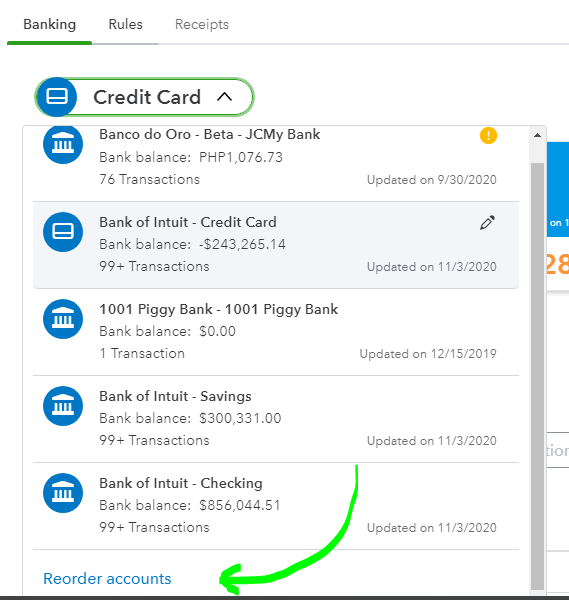Viewport: 569px width, 600px height.
Task: Click the pencil edit icon for Credit Card
Action: click(x=487, y=223)
